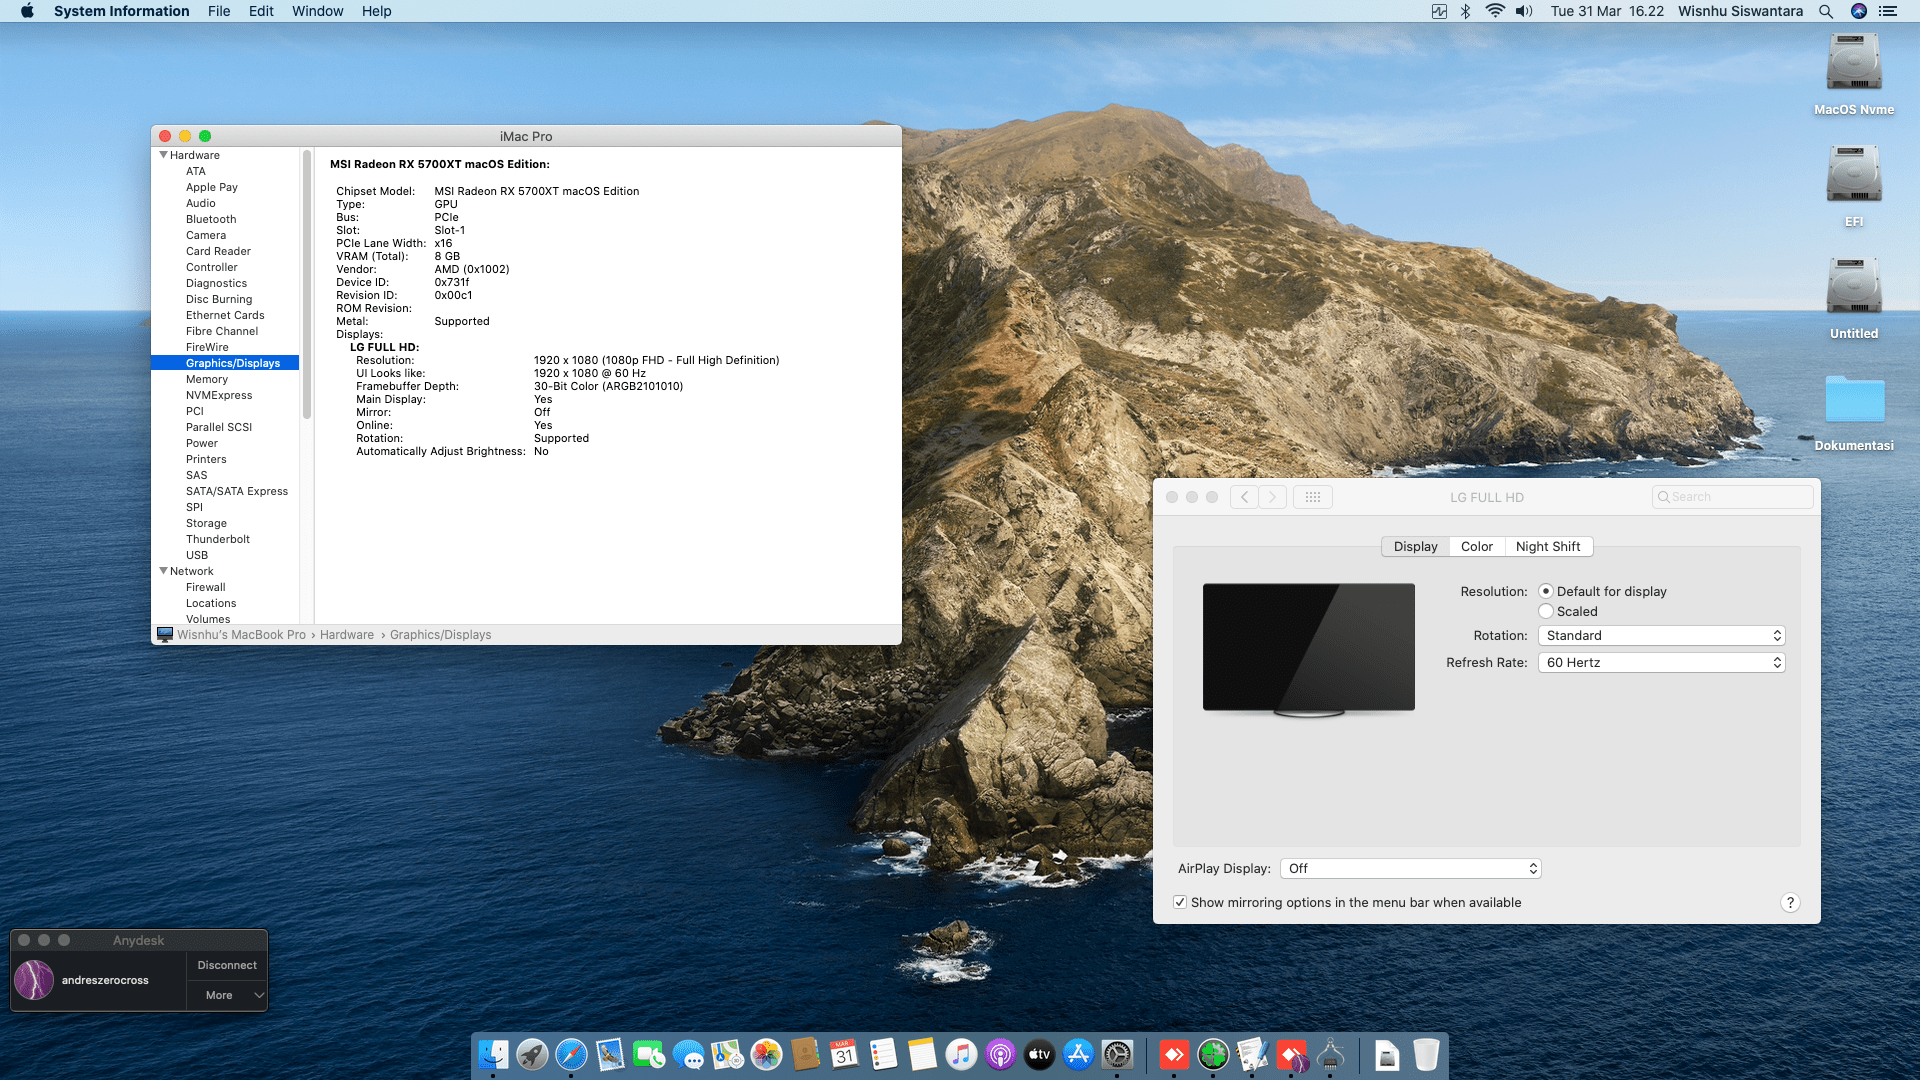Viewport: 1920px width, 1080px height.
Task: Switch to the Night Shift tab
Action: pos(1548,547)
